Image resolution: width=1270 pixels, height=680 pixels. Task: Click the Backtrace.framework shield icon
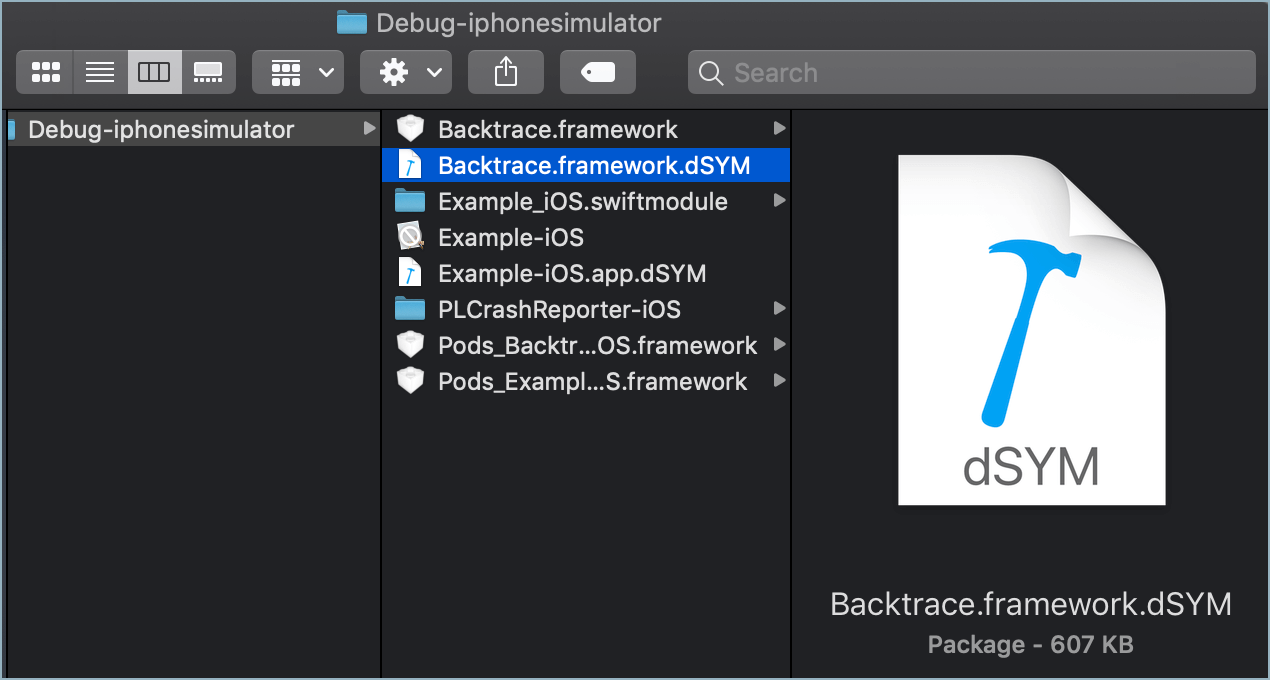click(x=410, y=129)
